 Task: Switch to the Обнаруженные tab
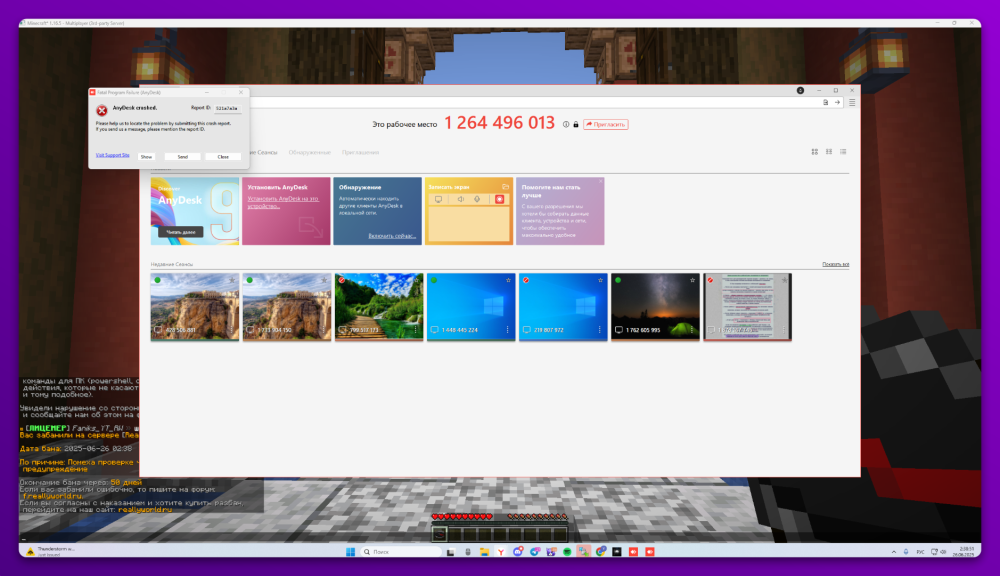click(309, 152)
